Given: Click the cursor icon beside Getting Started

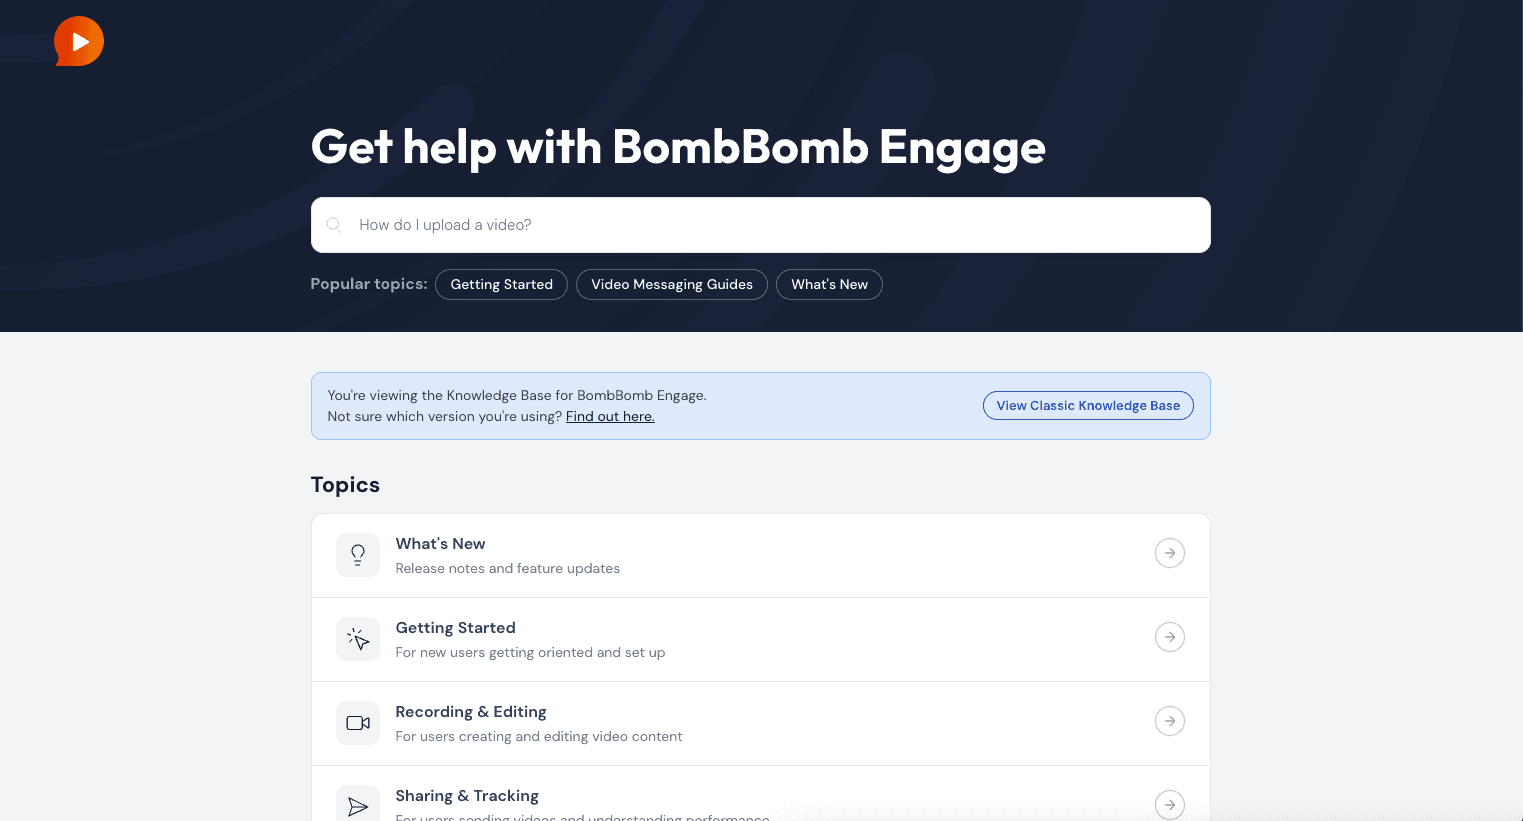Looking at the screenshot, I should point(358,639).
